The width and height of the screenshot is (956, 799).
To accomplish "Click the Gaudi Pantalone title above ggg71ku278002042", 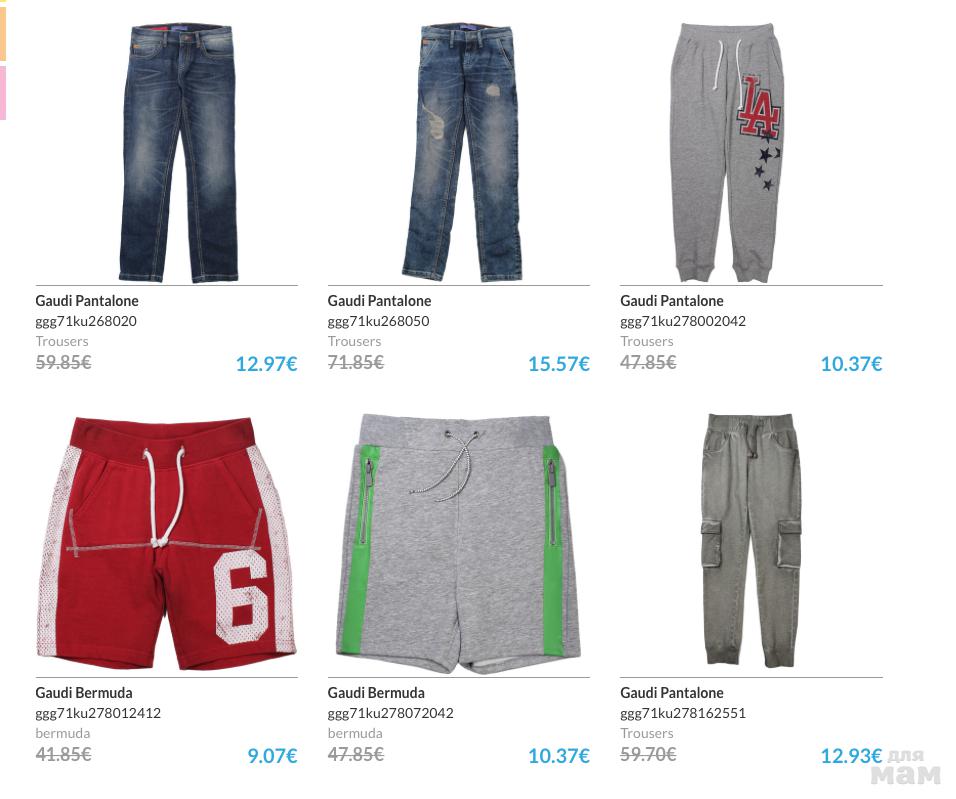I will tap(672, 301).
